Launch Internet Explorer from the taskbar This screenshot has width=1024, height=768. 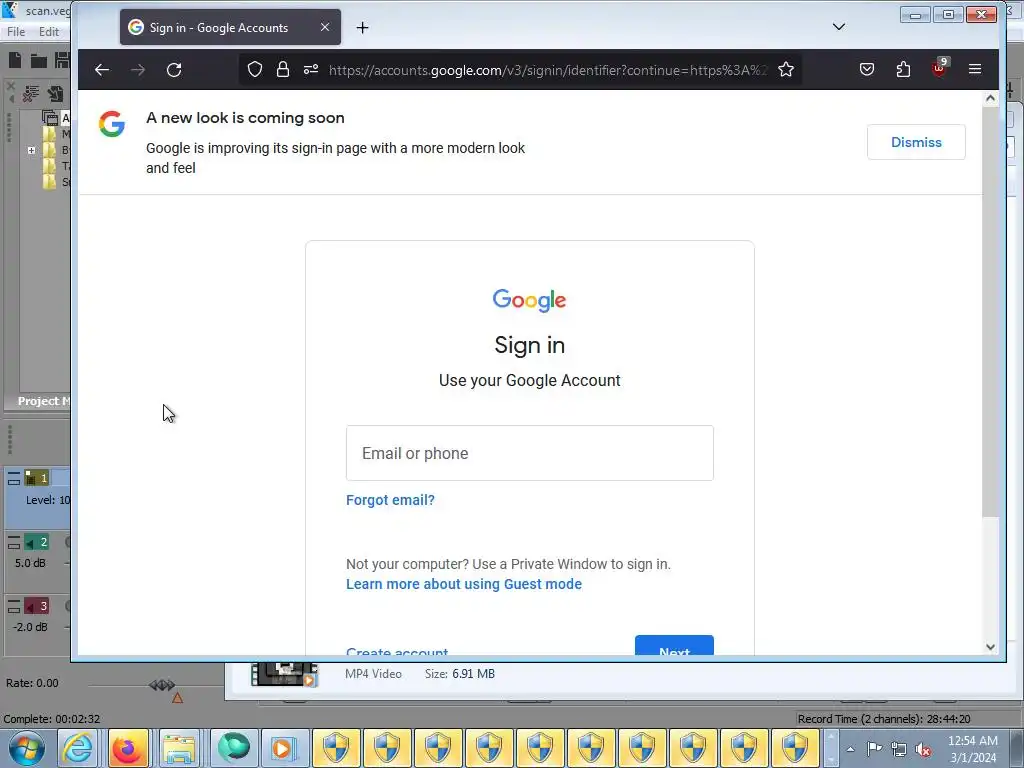point(77,748)
